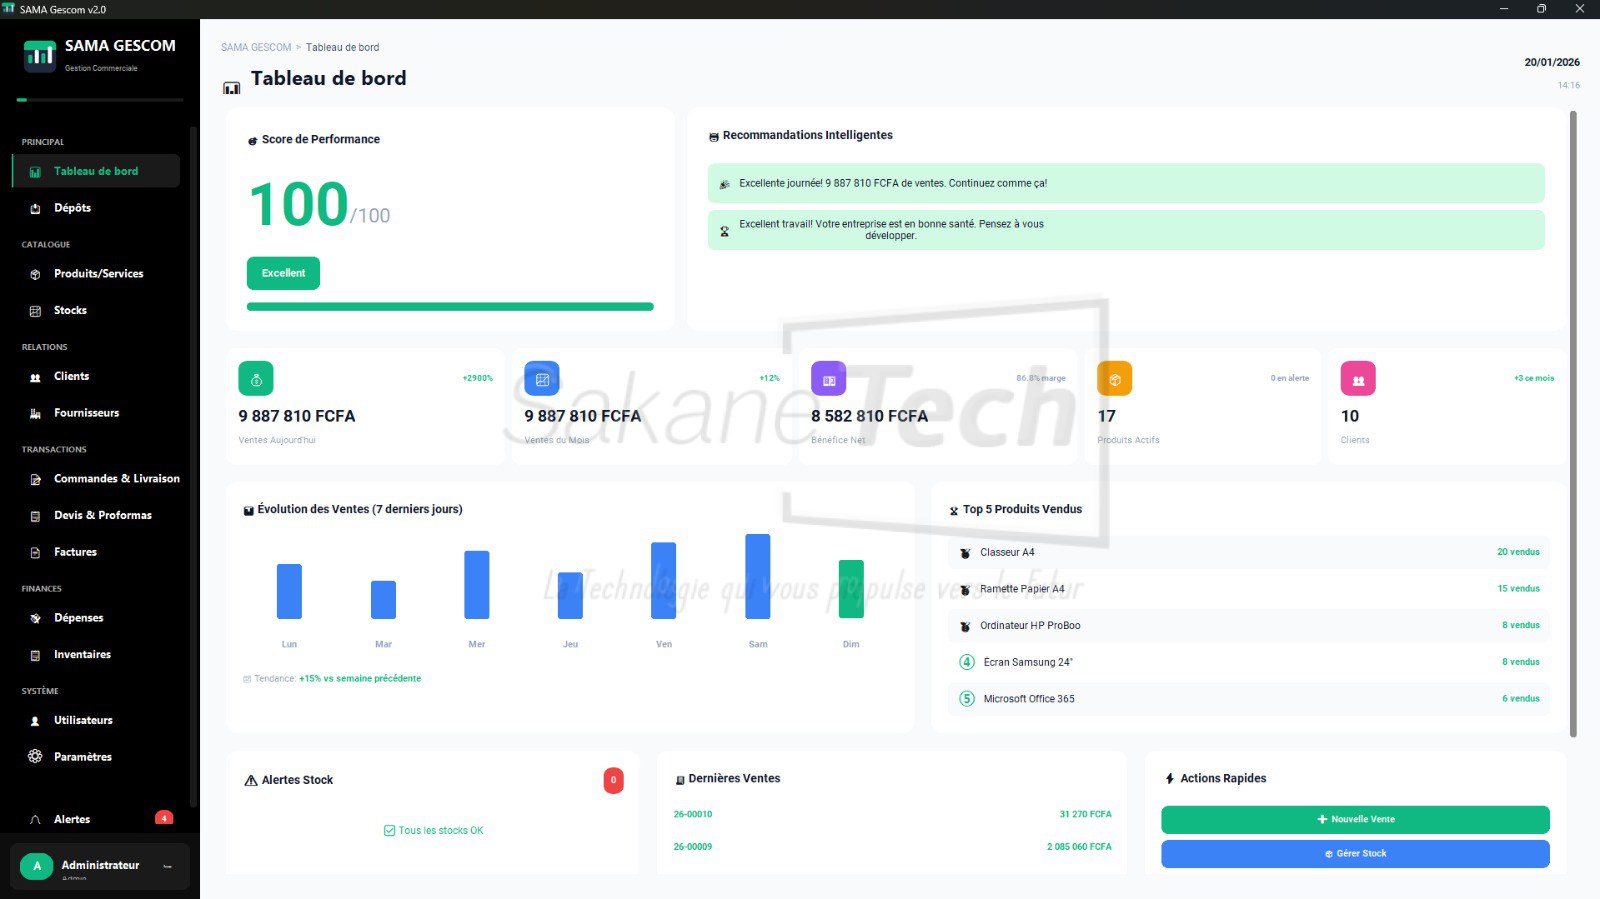Click the Gérer Stock button

pyautogui.click(x=1355, y=854)
